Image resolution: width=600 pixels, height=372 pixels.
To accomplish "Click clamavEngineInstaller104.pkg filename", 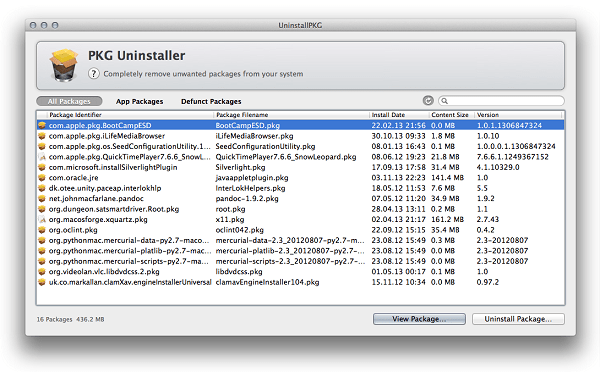I will pyautogui.click(x=267, y=282).
